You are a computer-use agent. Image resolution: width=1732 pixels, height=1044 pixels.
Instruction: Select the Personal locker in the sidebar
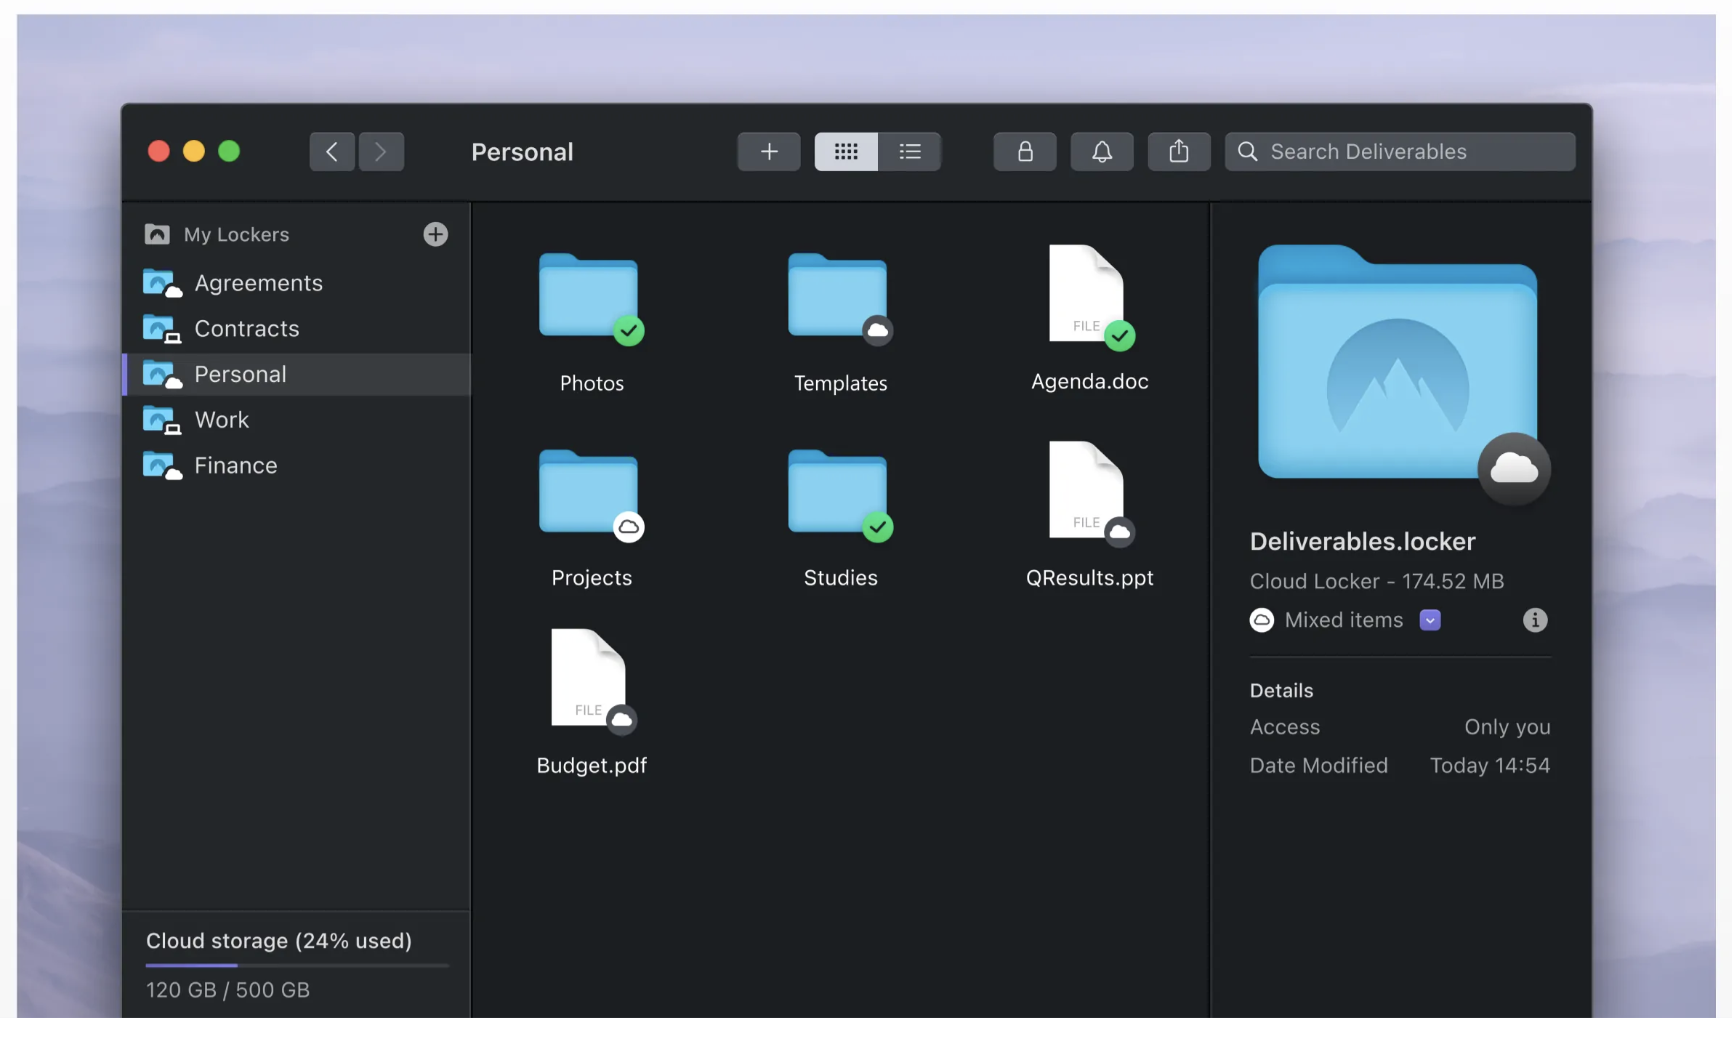[296, 374]
